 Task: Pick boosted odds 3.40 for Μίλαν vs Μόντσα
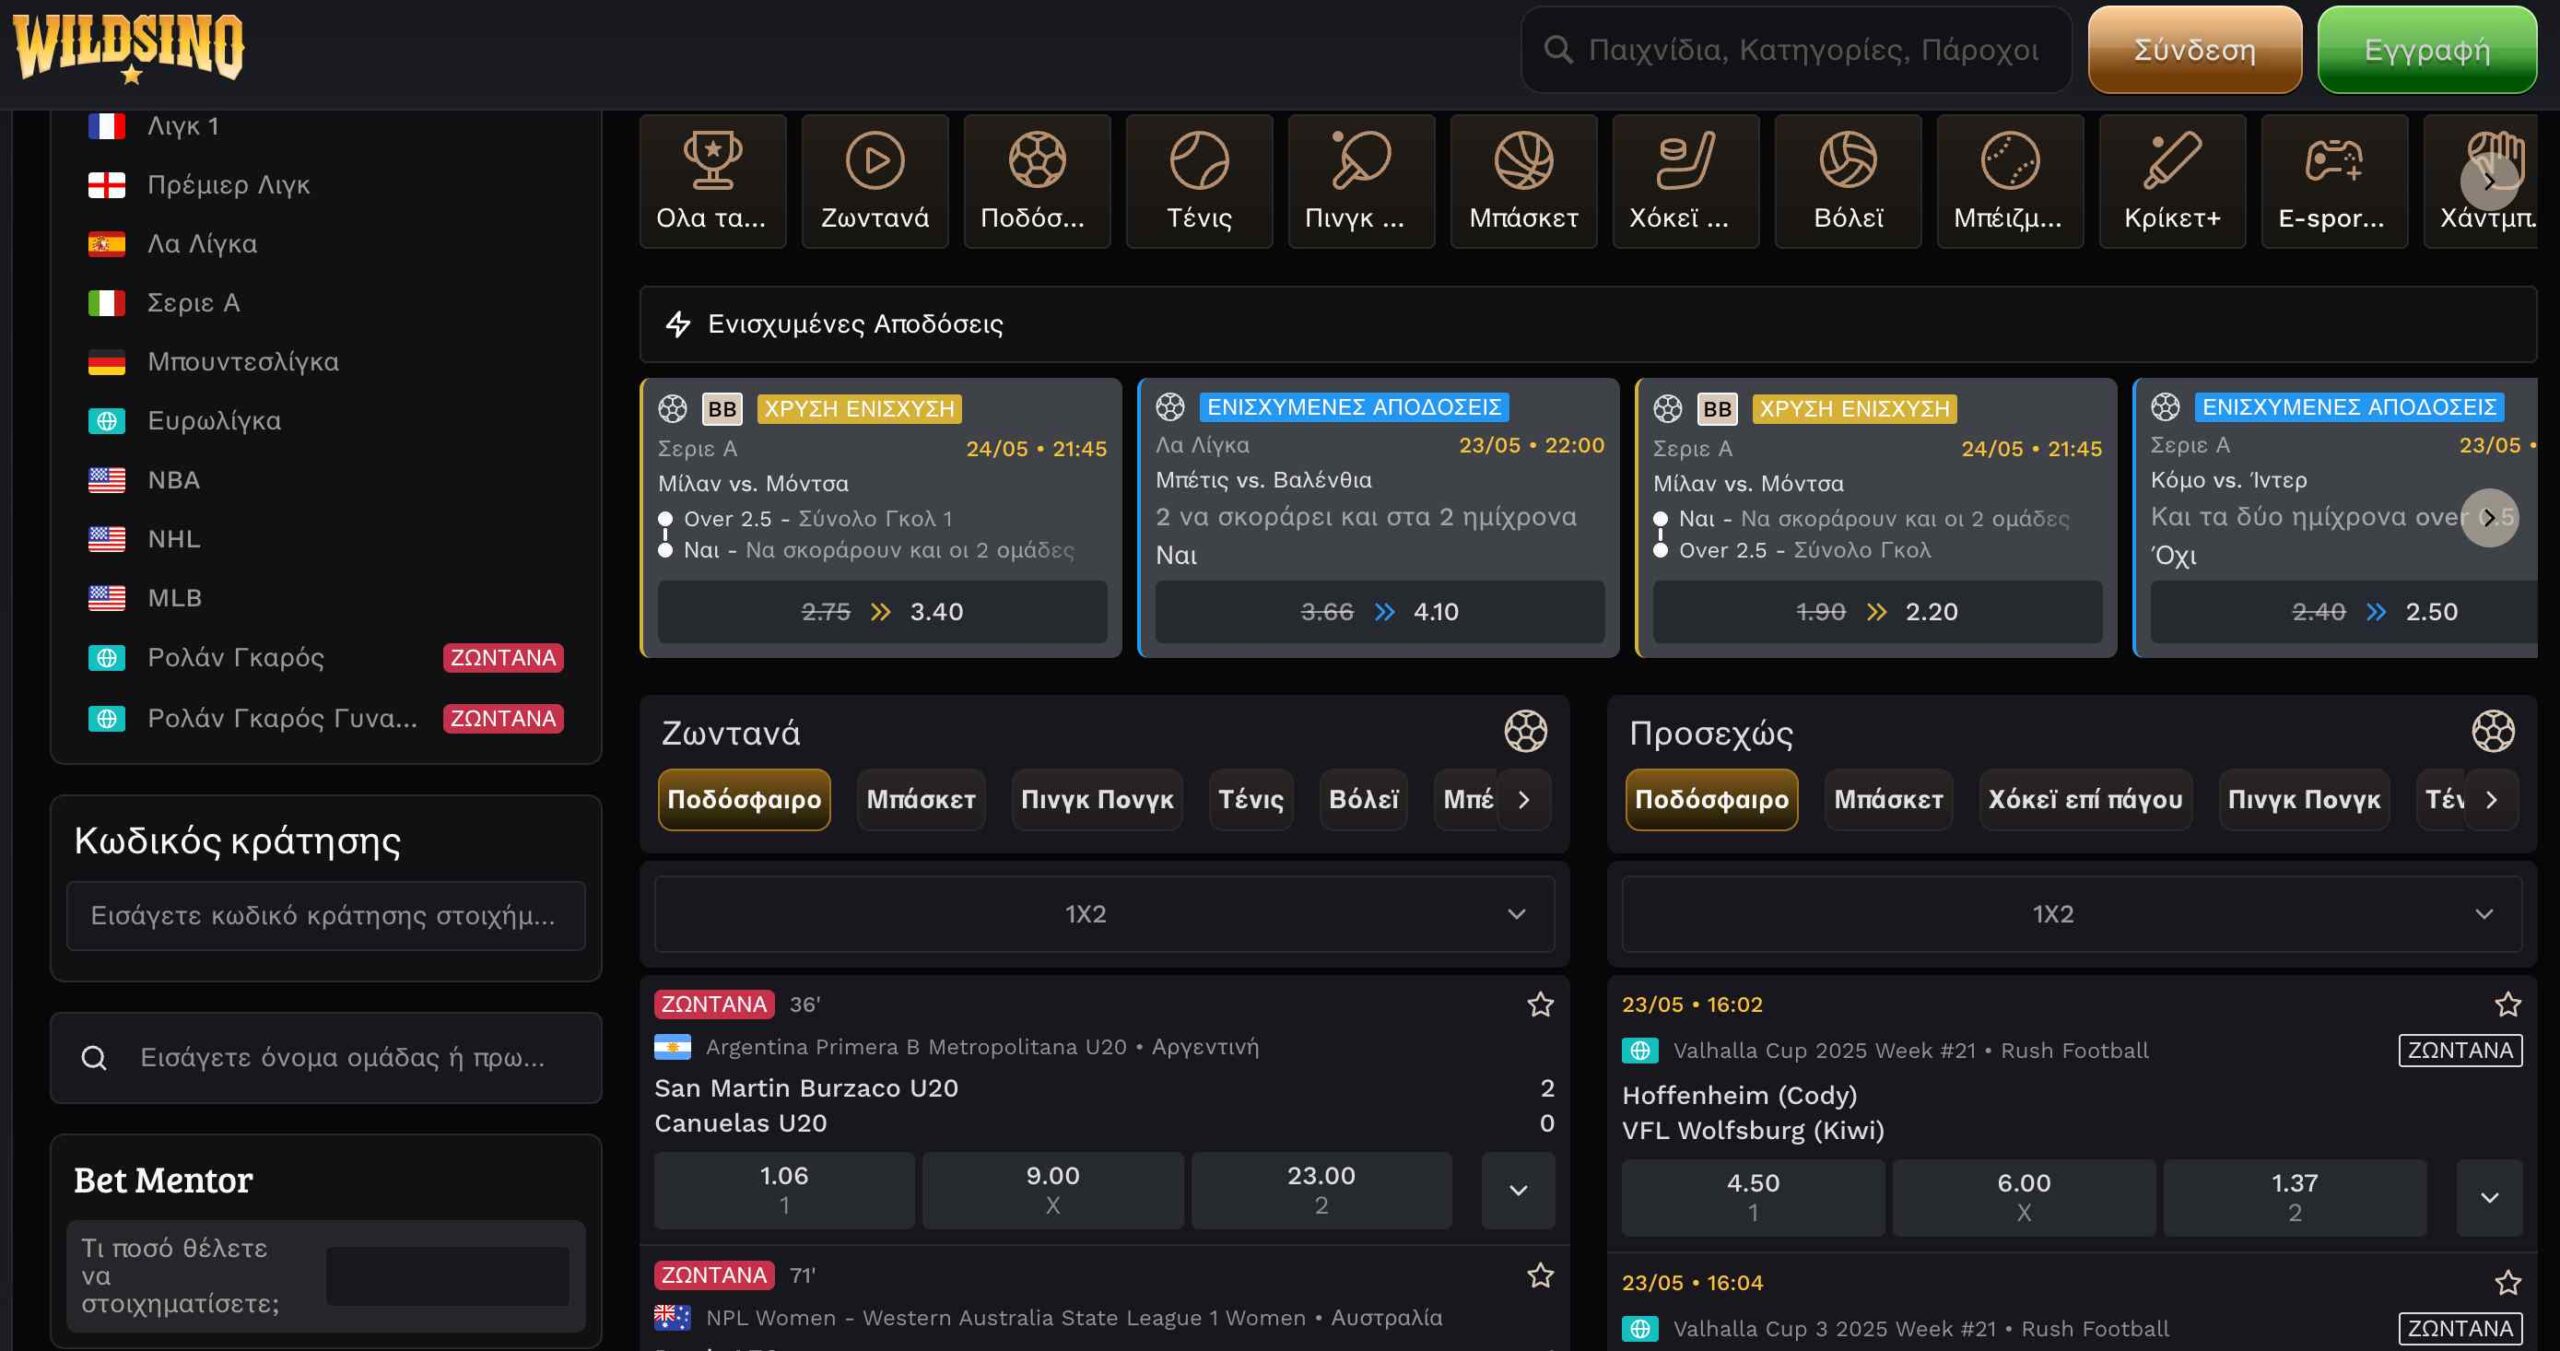[x=882, y=612]
